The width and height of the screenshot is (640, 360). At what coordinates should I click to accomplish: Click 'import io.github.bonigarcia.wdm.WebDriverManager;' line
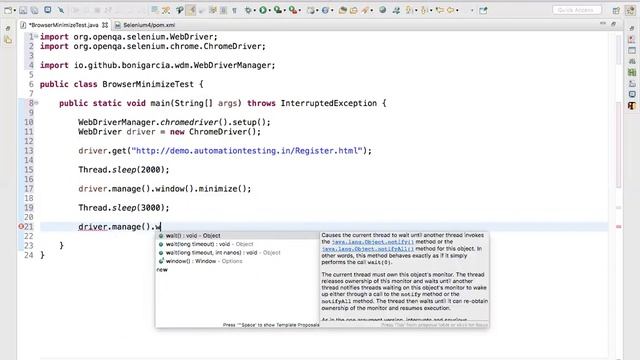pyautogui.click(x=158, y=65)
